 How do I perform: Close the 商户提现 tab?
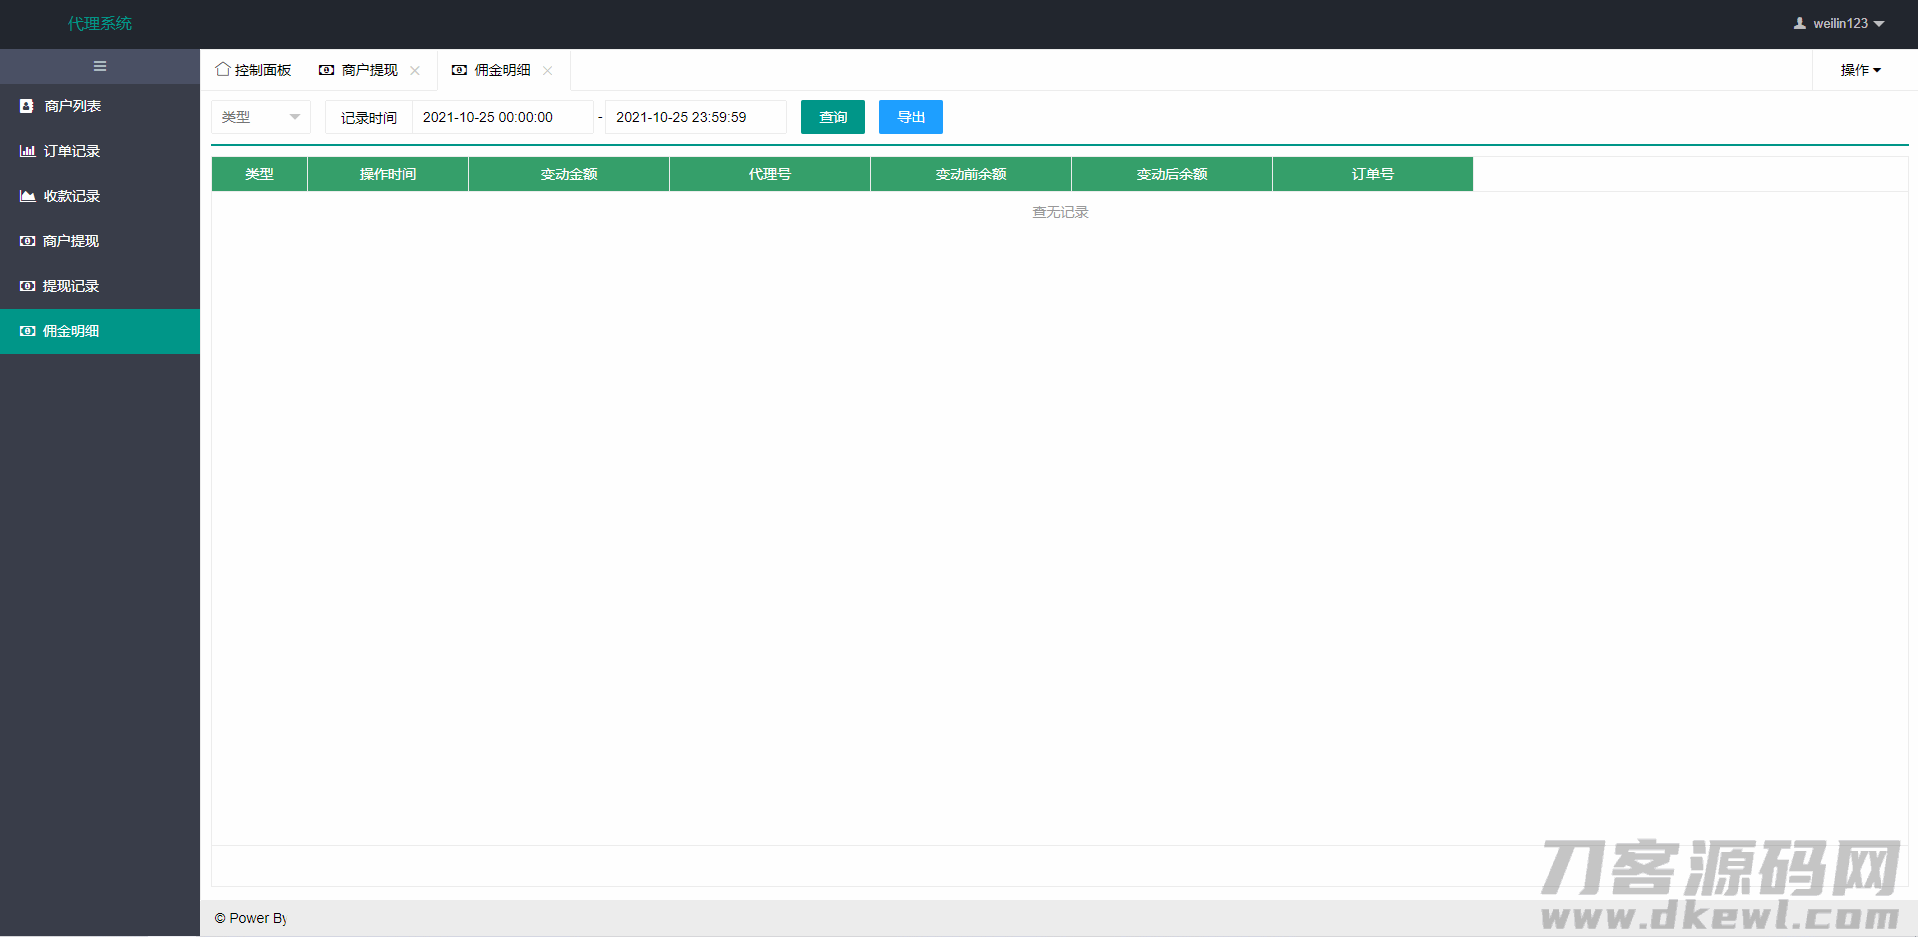415,70
